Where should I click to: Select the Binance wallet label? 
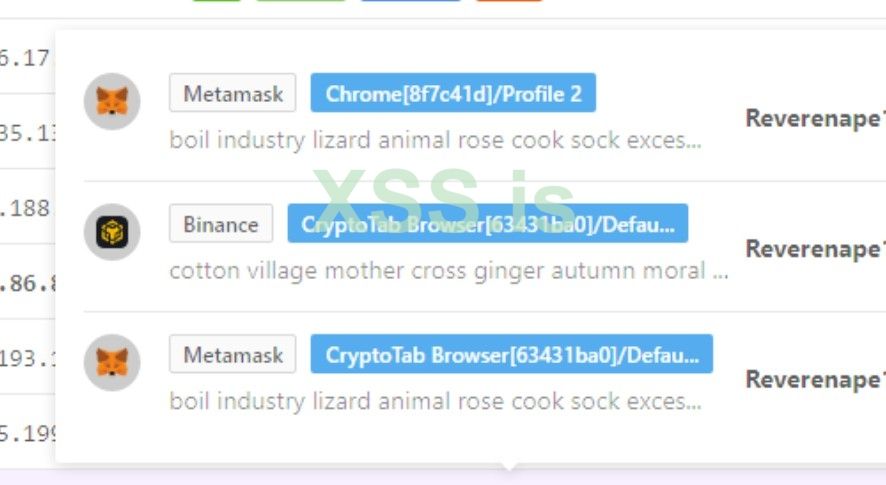[x=220, y=224]
